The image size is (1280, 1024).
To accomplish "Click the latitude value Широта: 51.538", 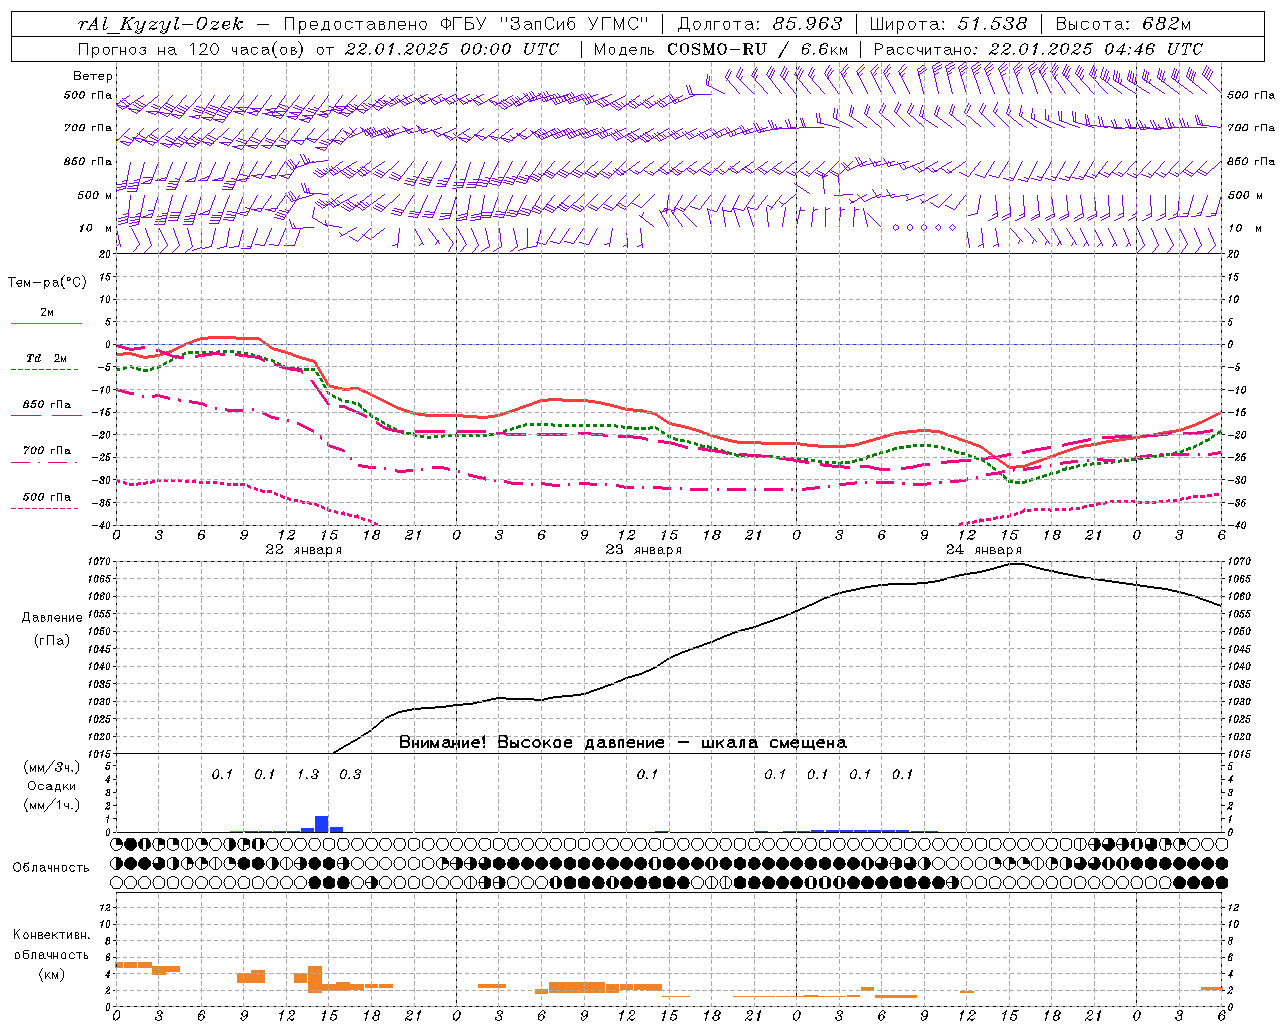I will tap(949, 24).
